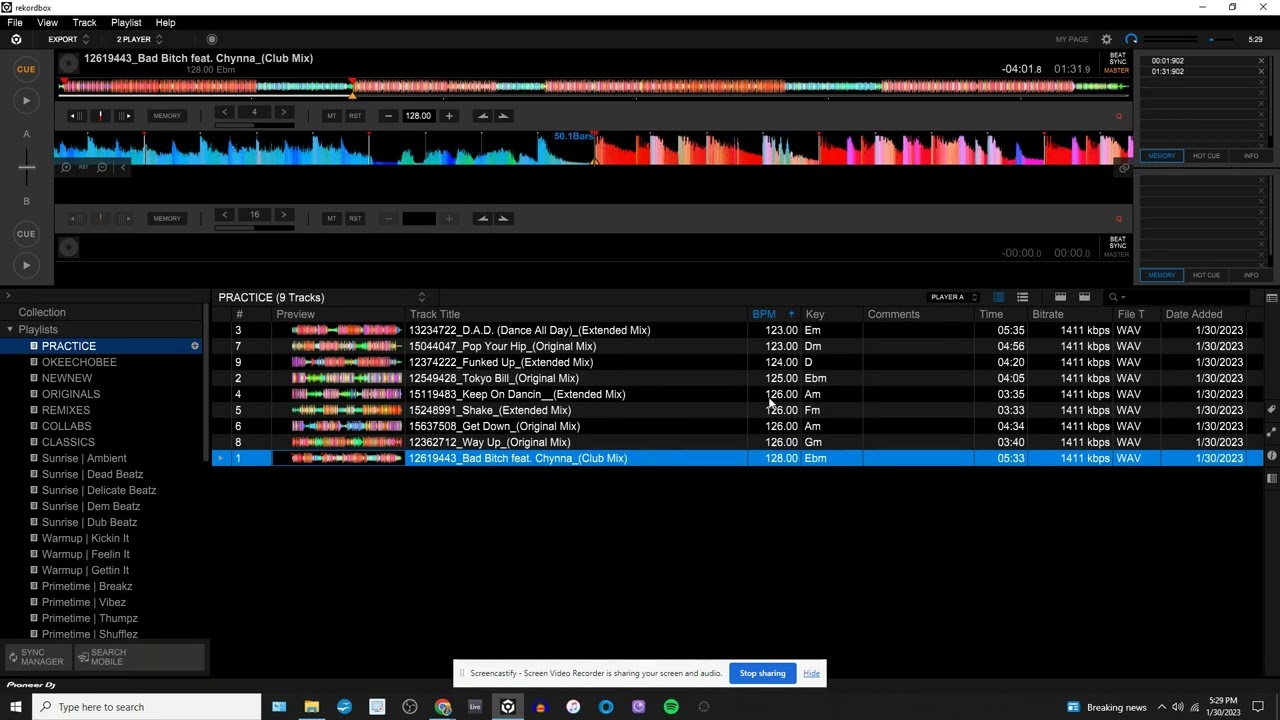
Task: Click deck A full-track waveform overview
Action: pyautogui.click(x=593, y=86)
